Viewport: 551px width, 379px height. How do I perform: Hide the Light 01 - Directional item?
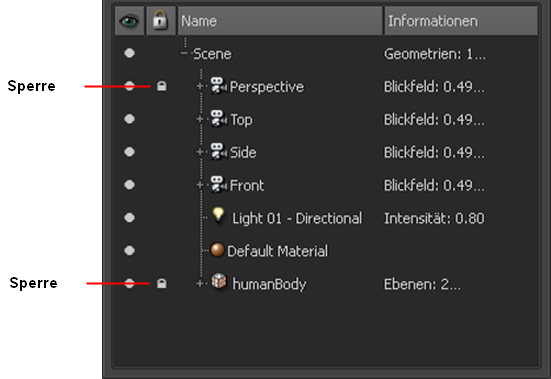[x=129, y=217]
